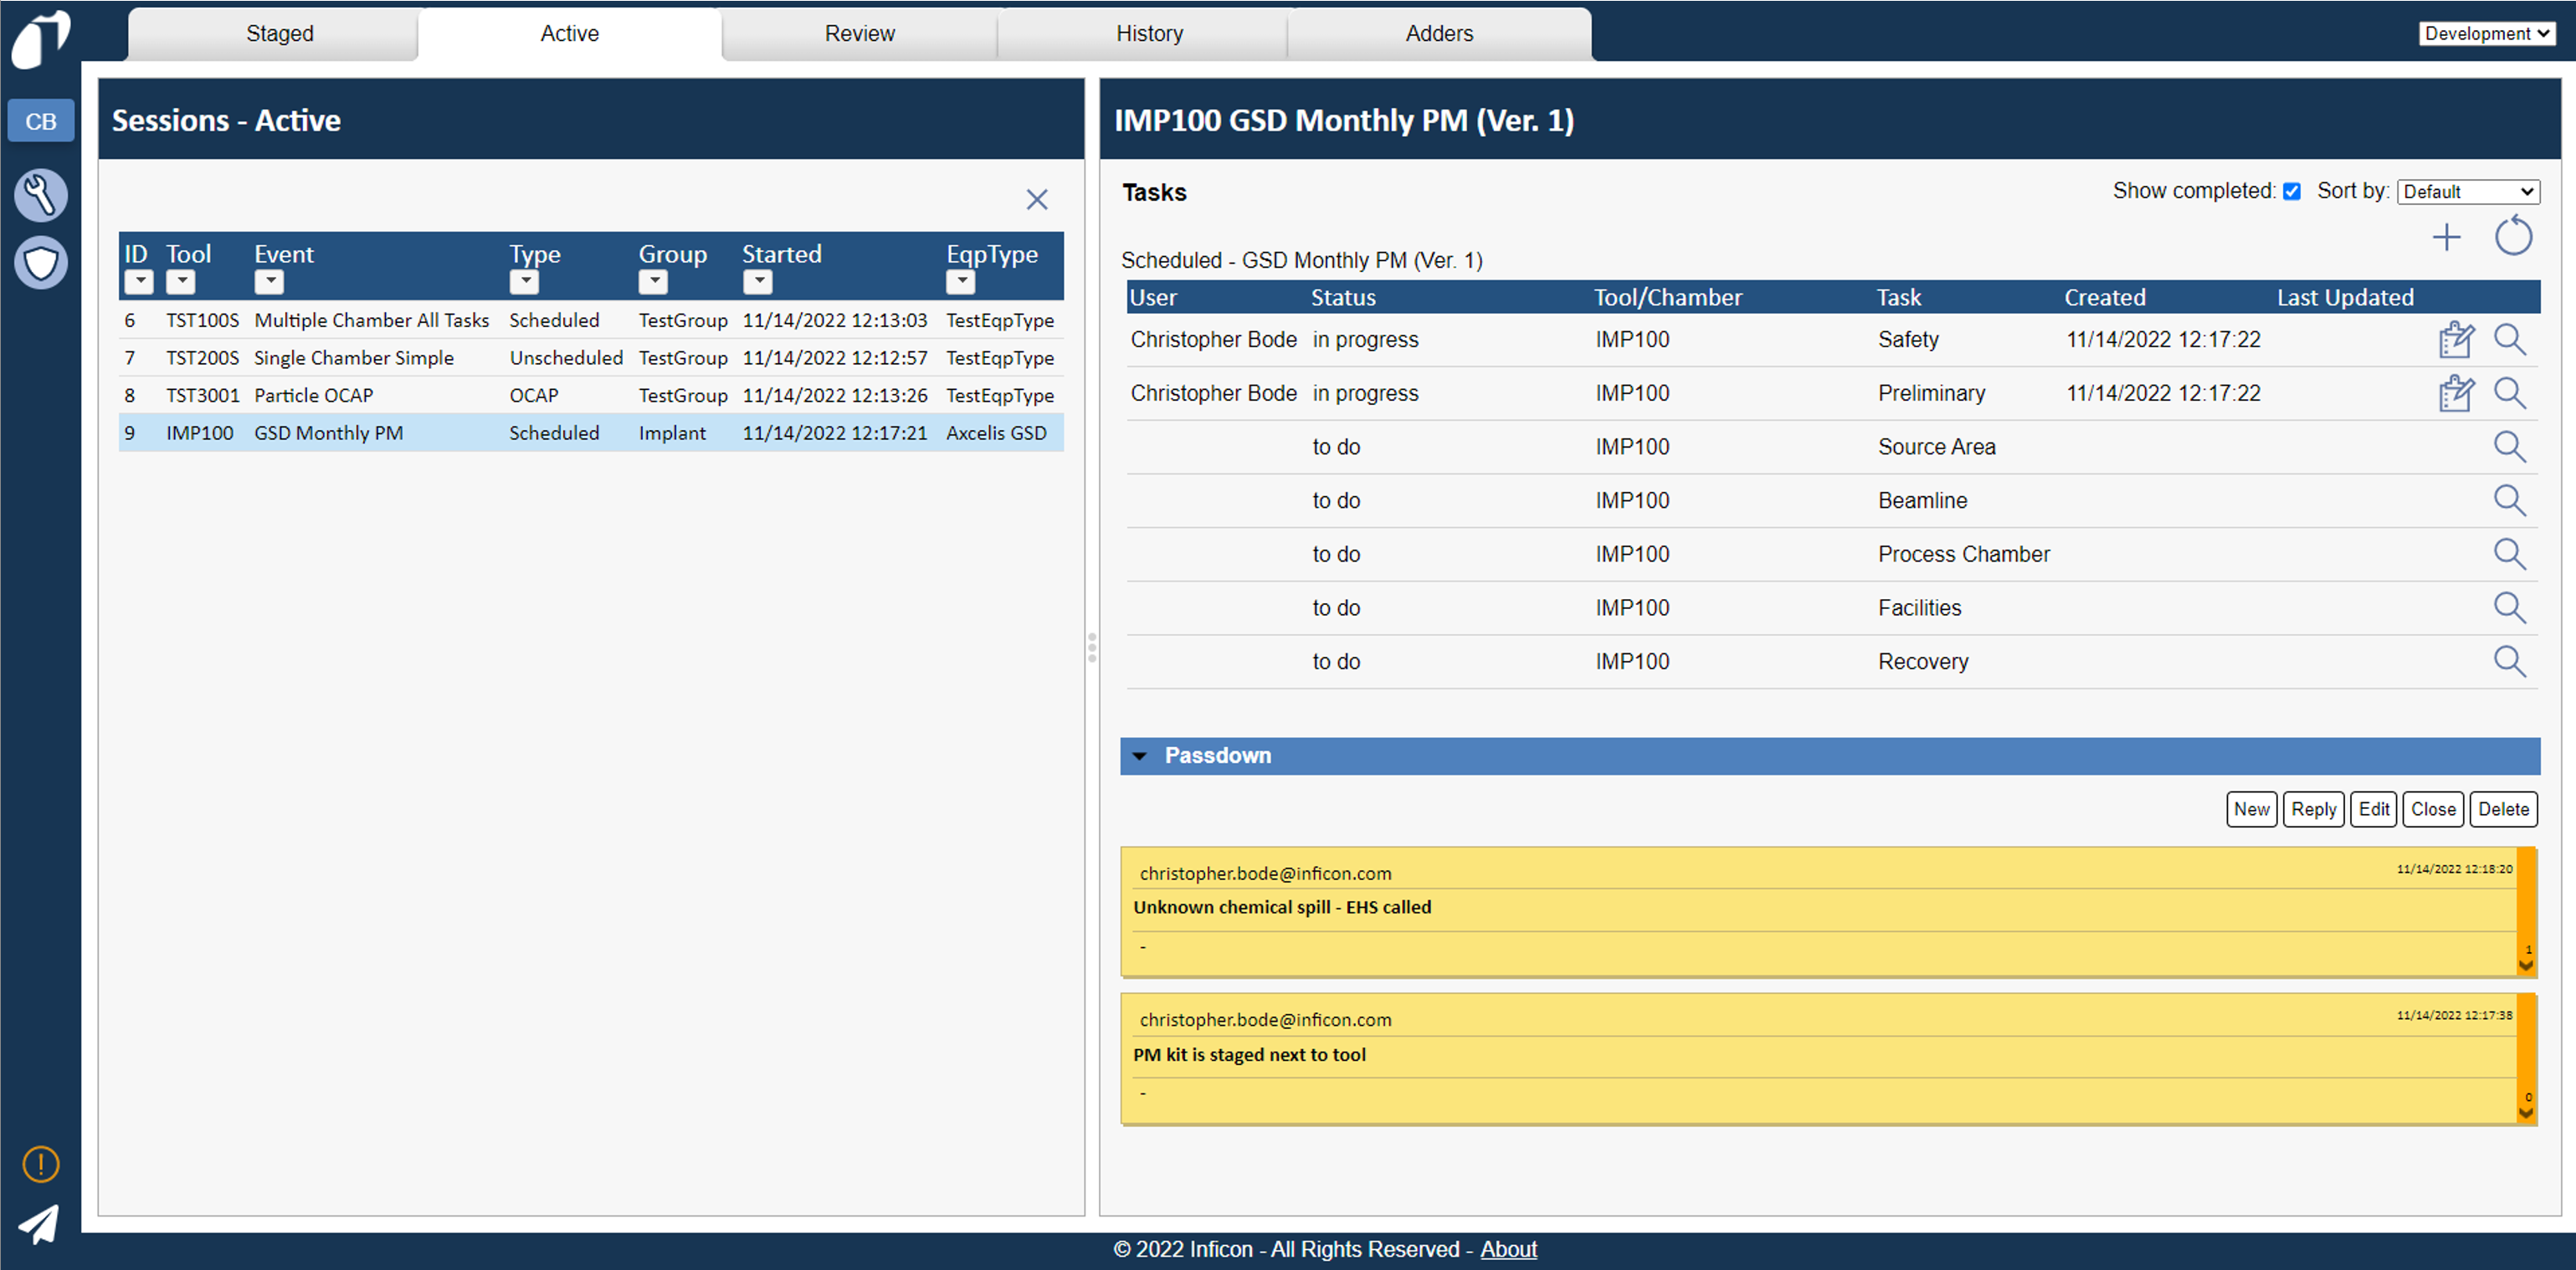Screen dimensions: 2576x1270
Task: Click the orange alert warning icon
Action: click(x=40, y=1164)
